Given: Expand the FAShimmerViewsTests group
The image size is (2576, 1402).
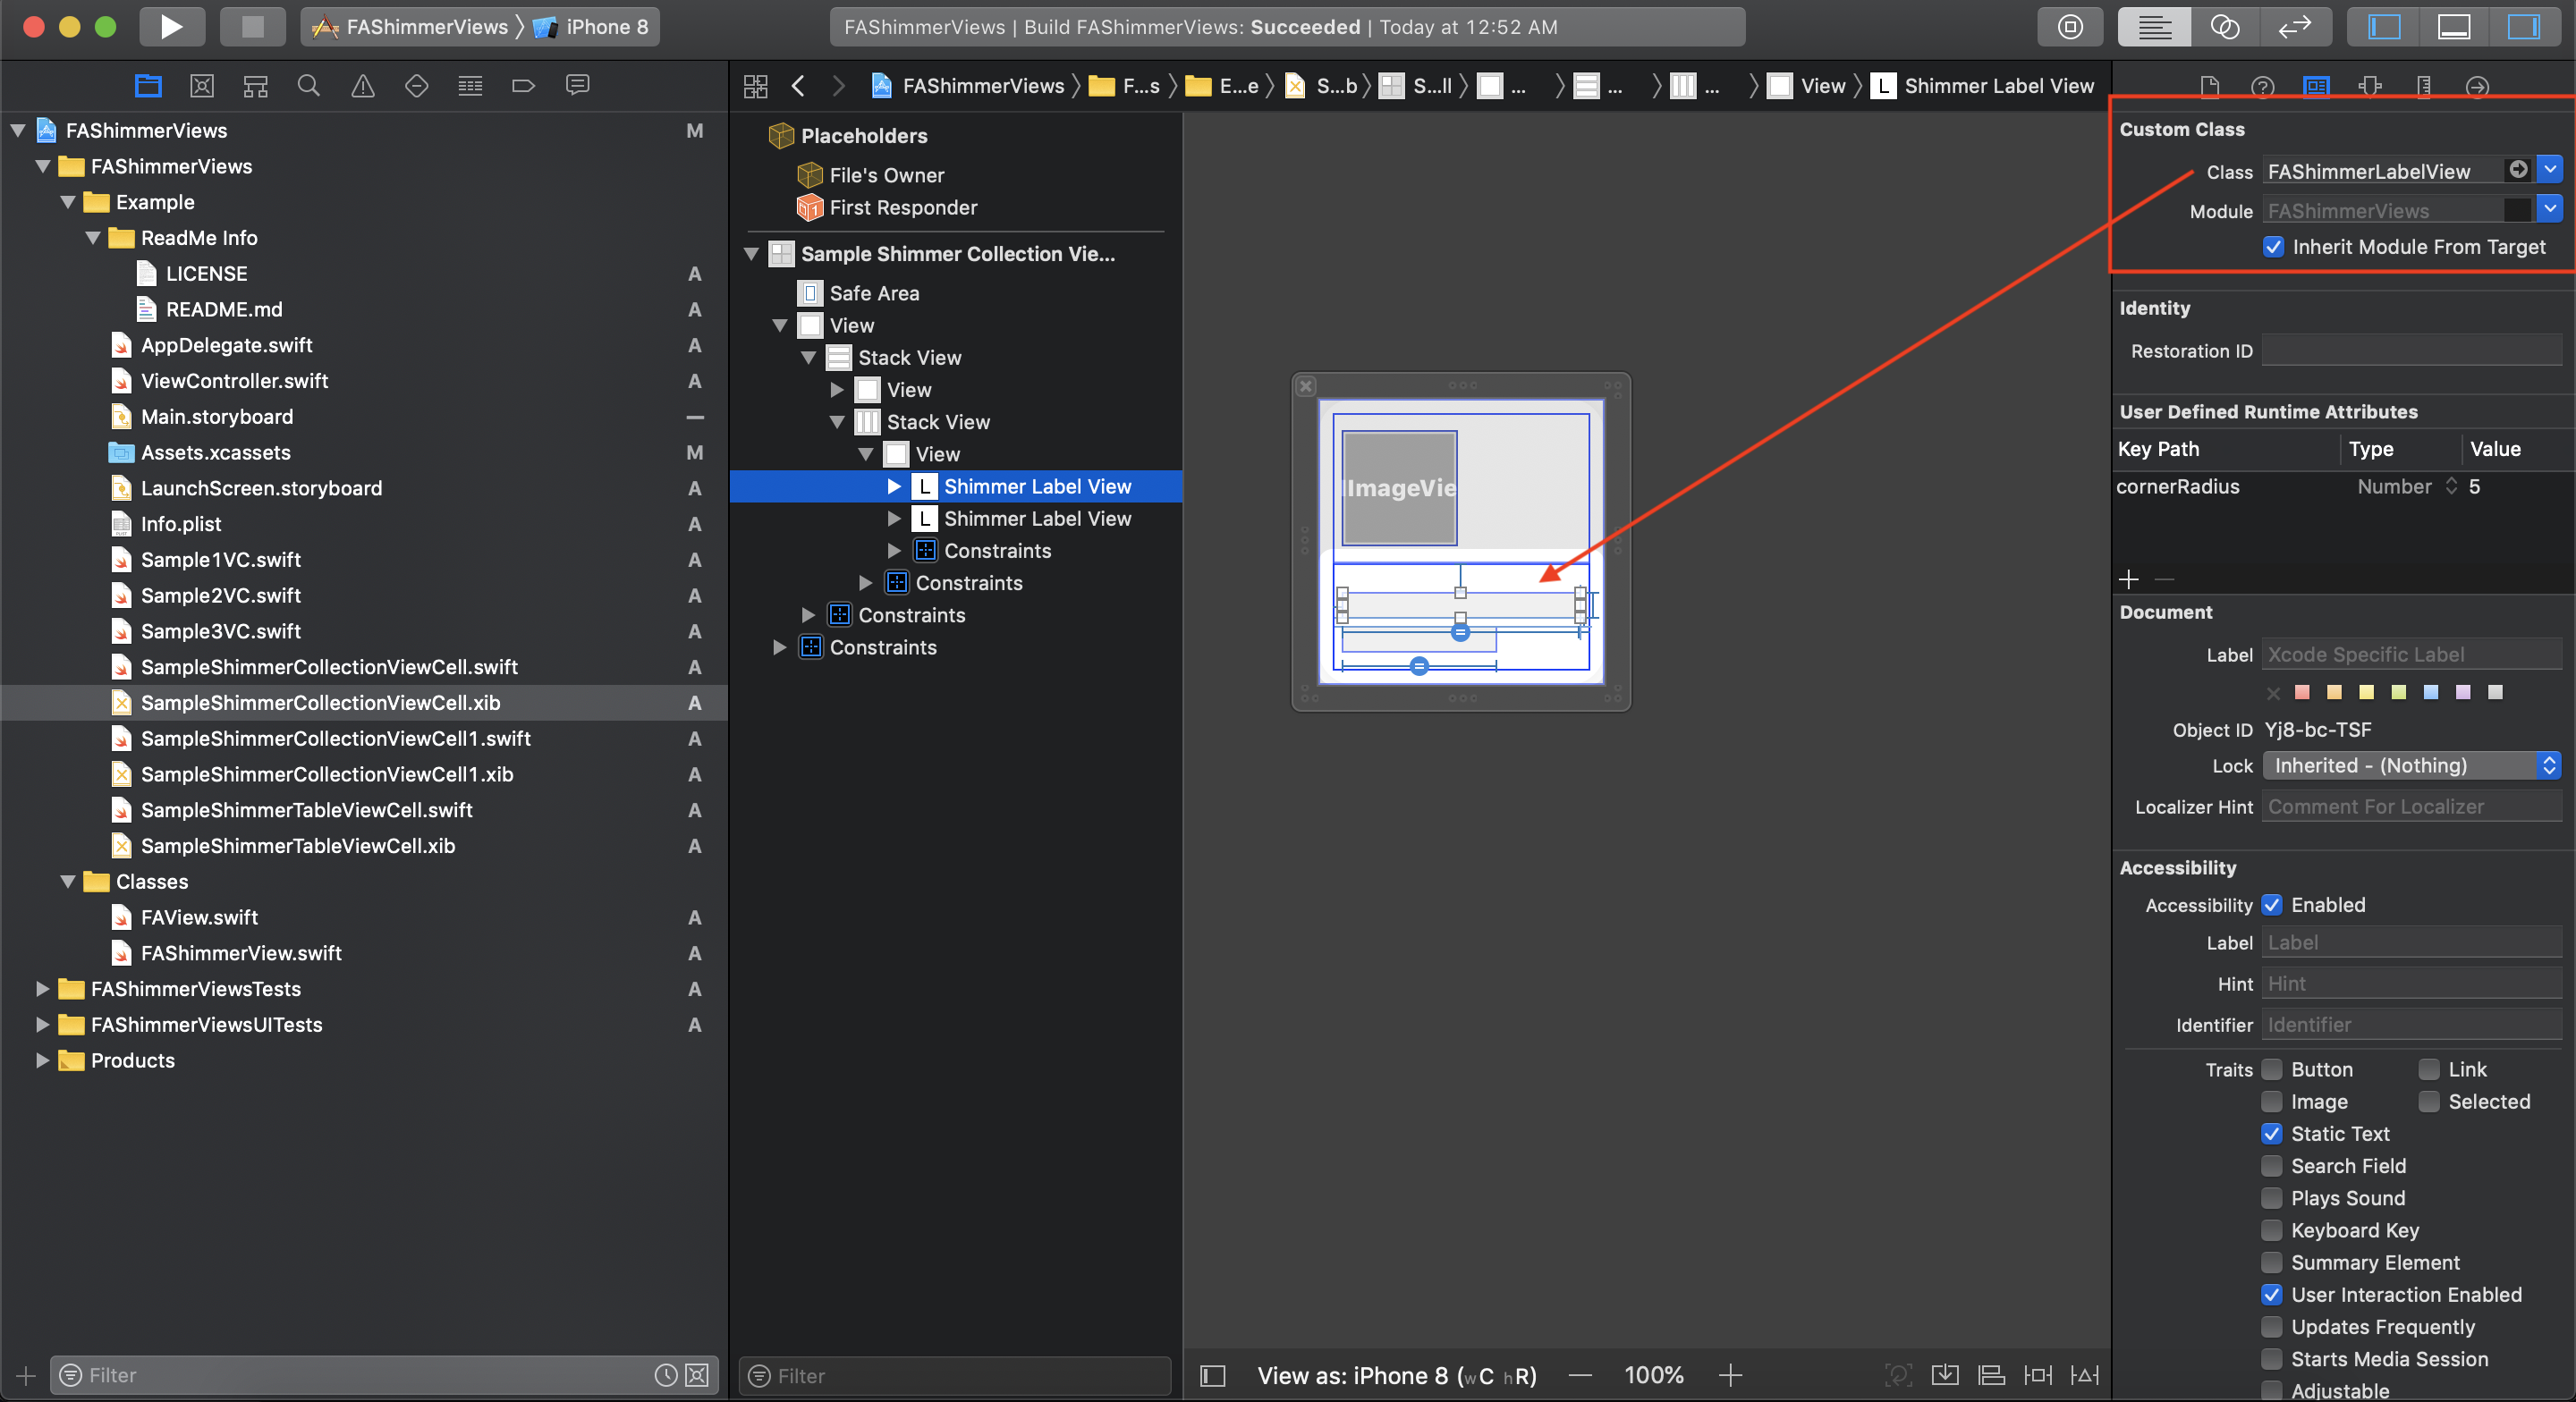Looking at the screenshot, I should click(42, 989).
